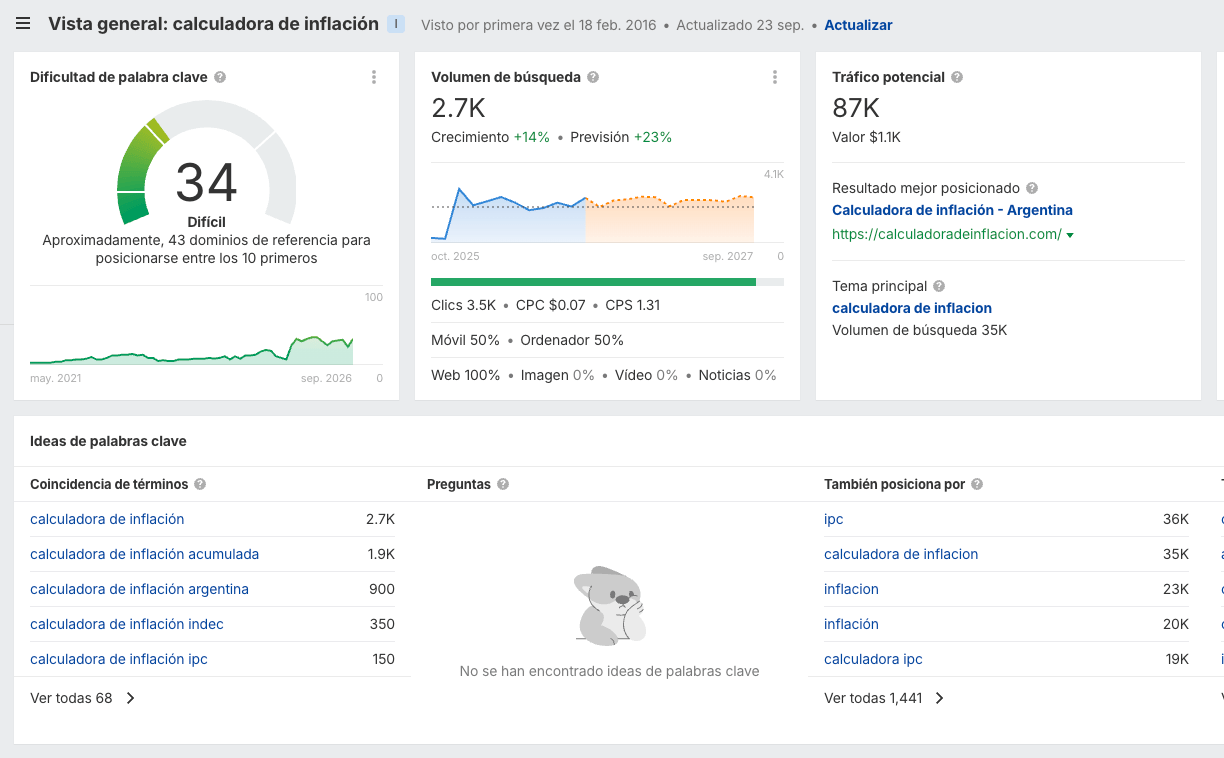This screenshot has width=1224, height=758.
Task: Open help icon for Resultado mejor posicionado
Action: 1032,188
